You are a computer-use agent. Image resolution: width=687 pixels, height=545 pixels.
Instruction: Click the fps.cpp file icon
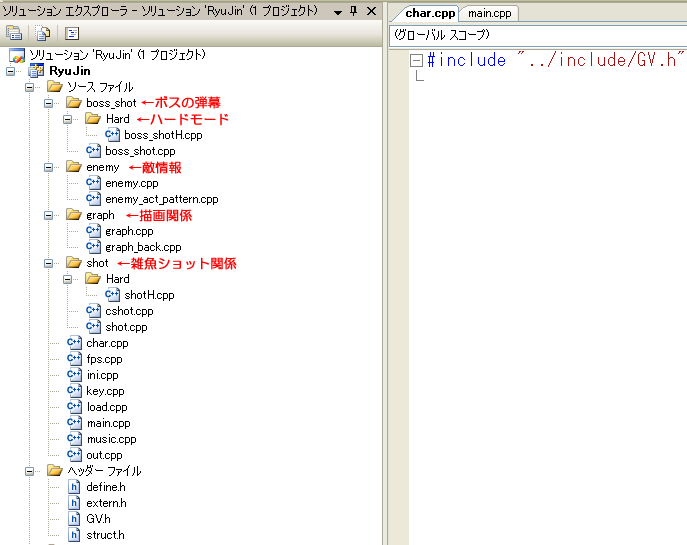coord(74,358)
